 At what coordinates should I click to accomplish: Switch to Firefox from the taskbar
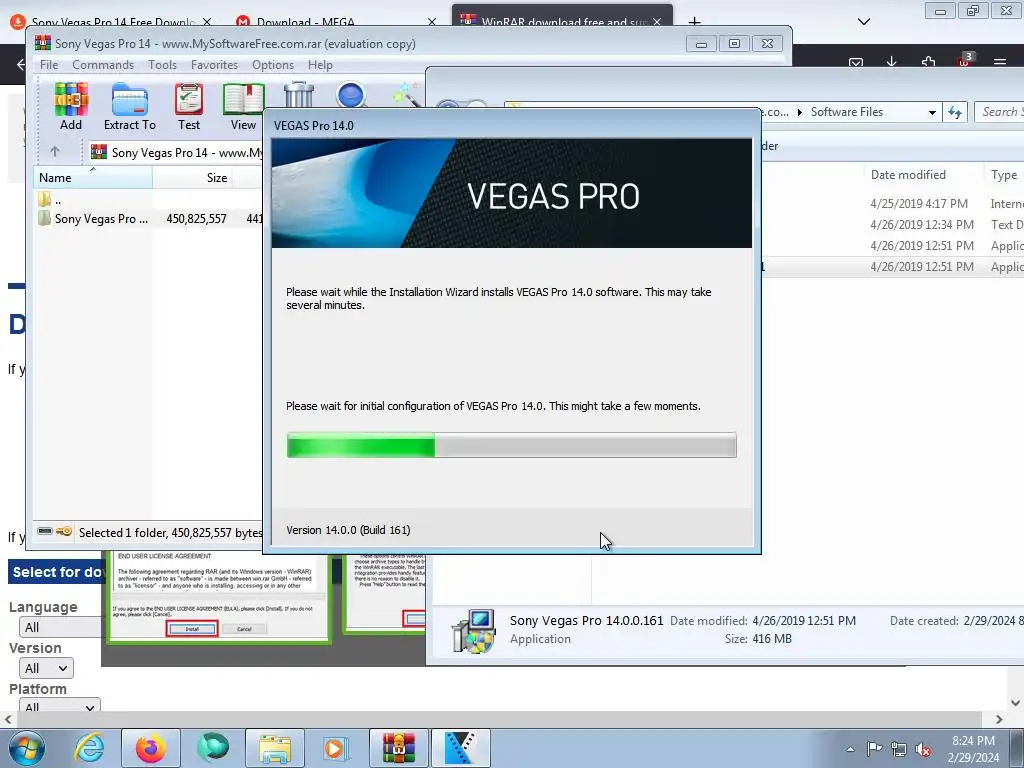151,748
